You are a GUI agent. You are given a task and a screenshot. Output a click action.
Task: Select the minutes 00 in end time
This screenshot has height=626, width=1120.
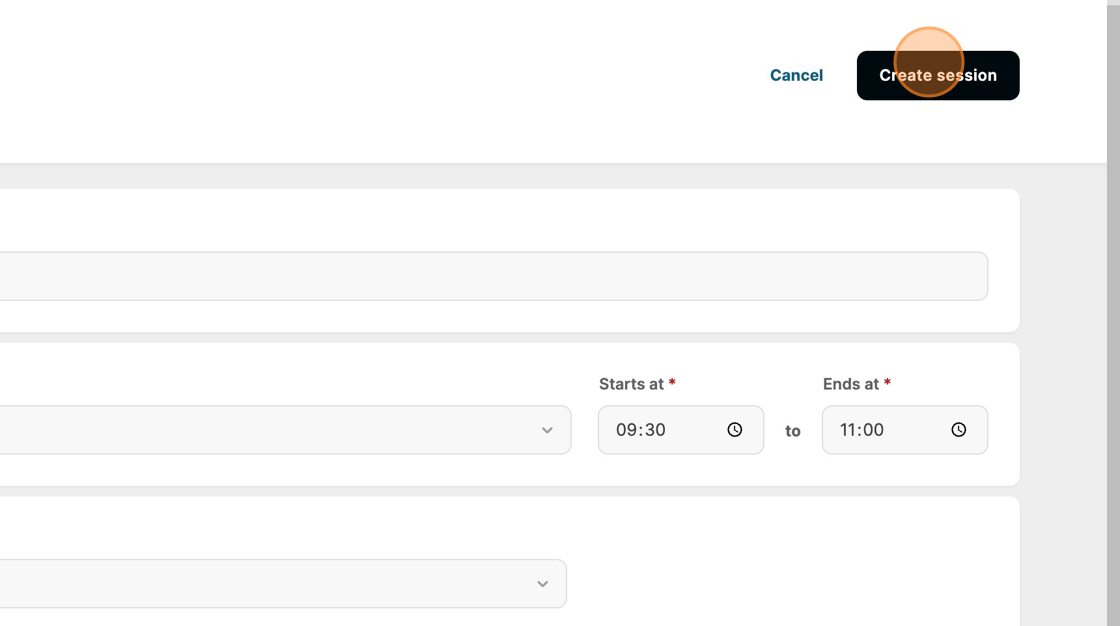(874, 430)
